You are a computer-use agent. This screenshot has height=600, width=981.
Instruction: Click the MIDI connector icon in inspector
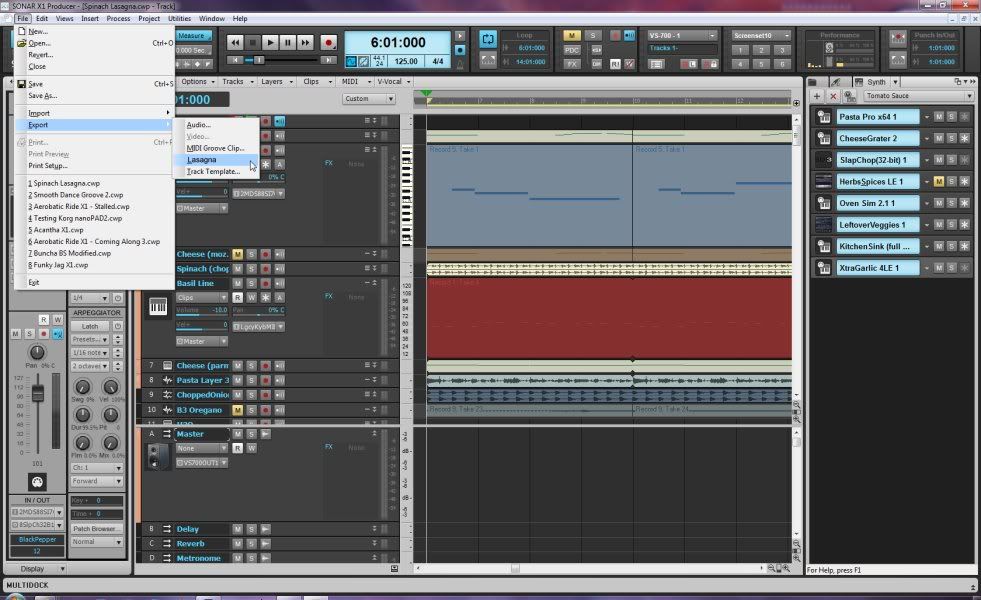coord(37,480)
